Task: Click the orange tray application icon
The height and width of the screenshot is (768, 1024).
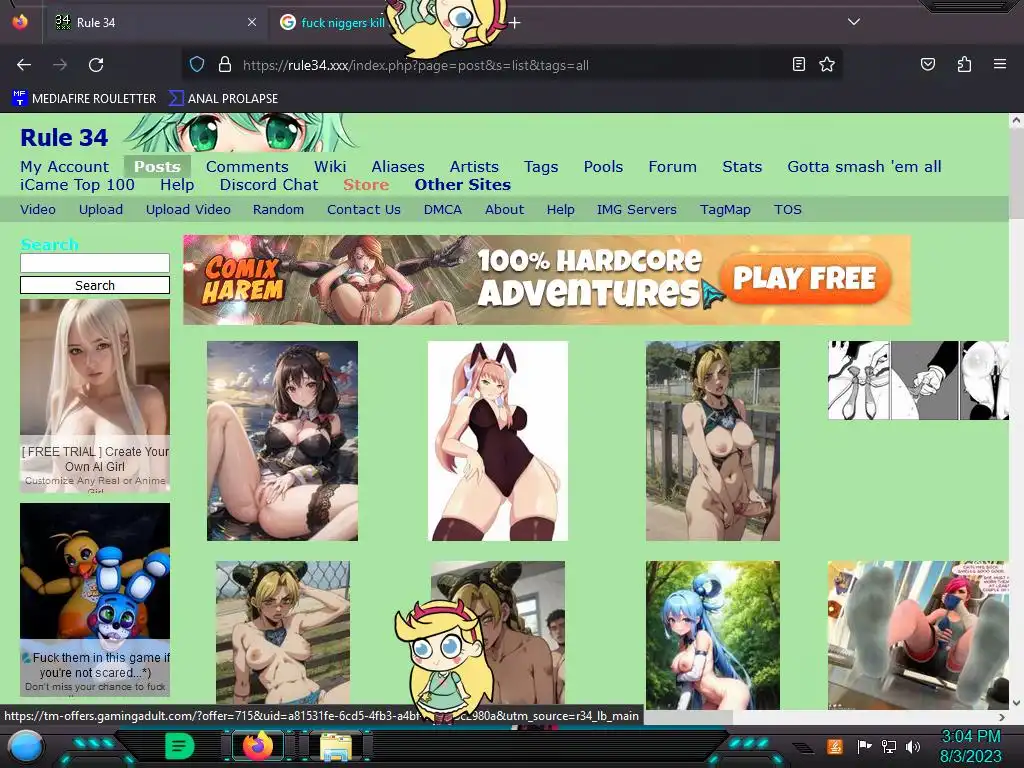Action: pos(835,746)
